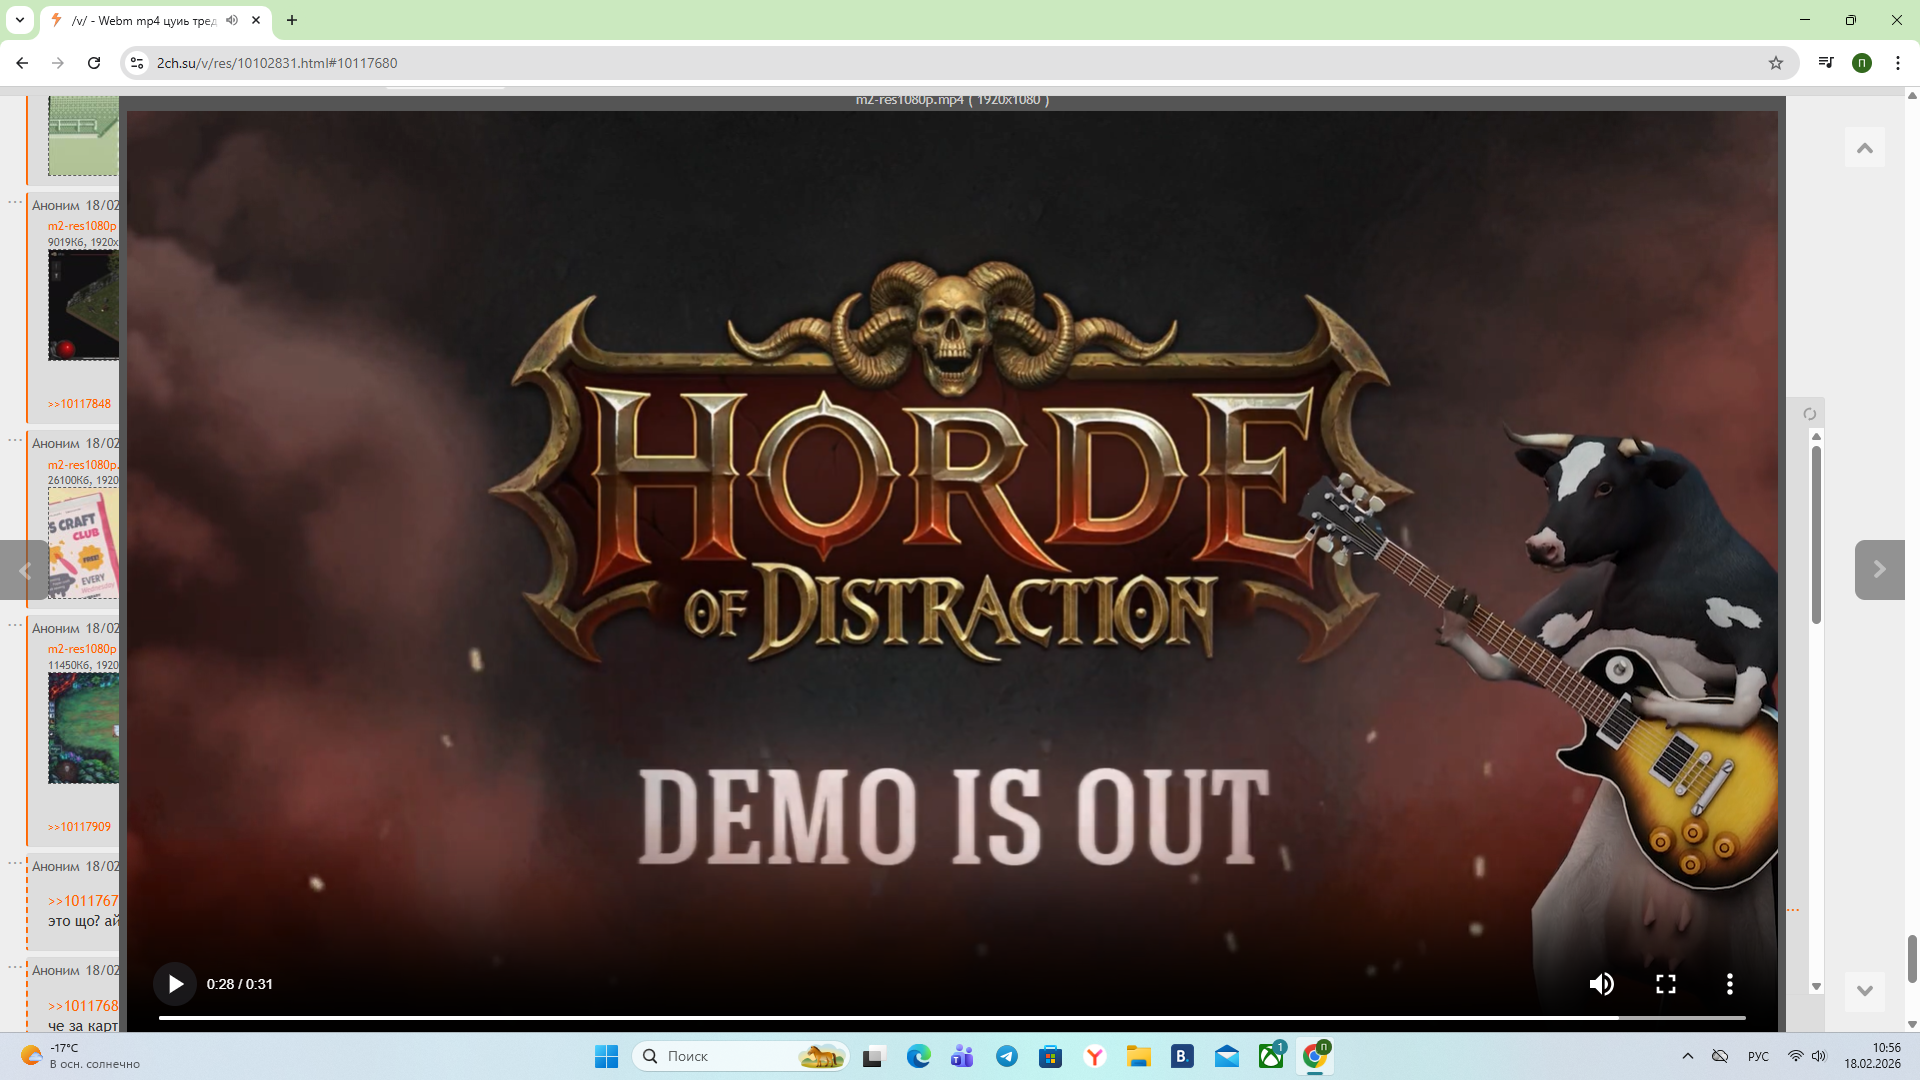Go to next media with right arrow
The width and height of the screenshot is (1920, 1080).
1879,570
